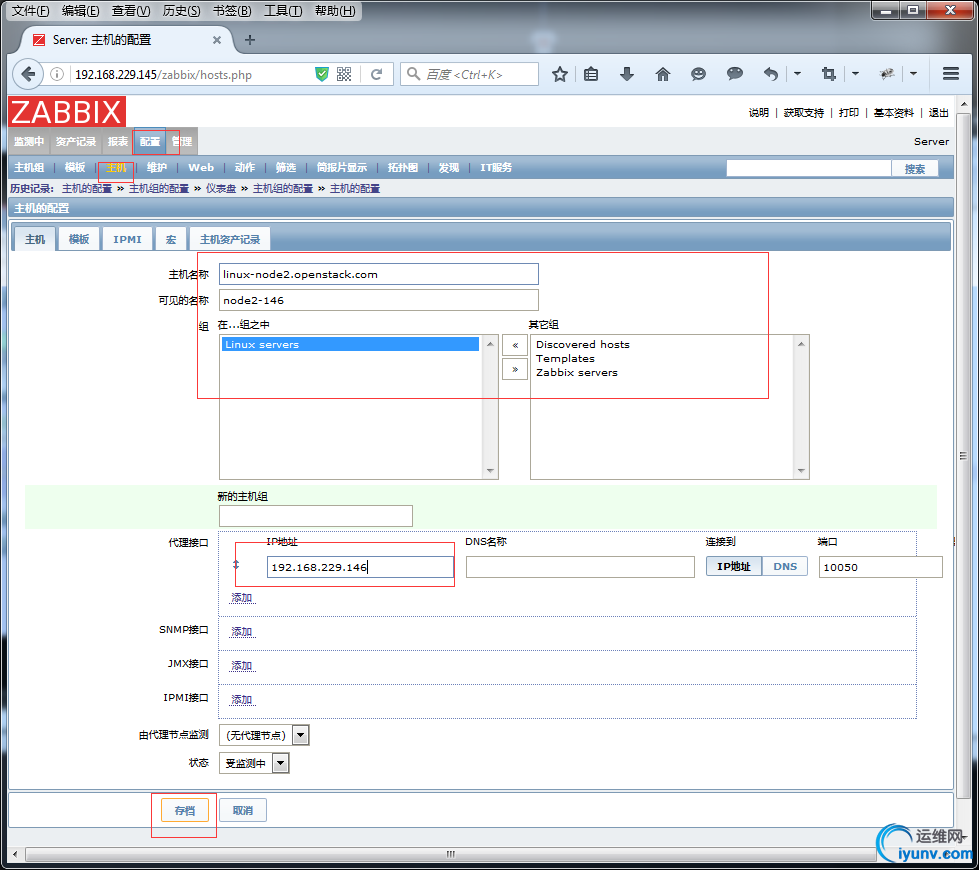Switch connection to DNS

click(x=785, y=566)
